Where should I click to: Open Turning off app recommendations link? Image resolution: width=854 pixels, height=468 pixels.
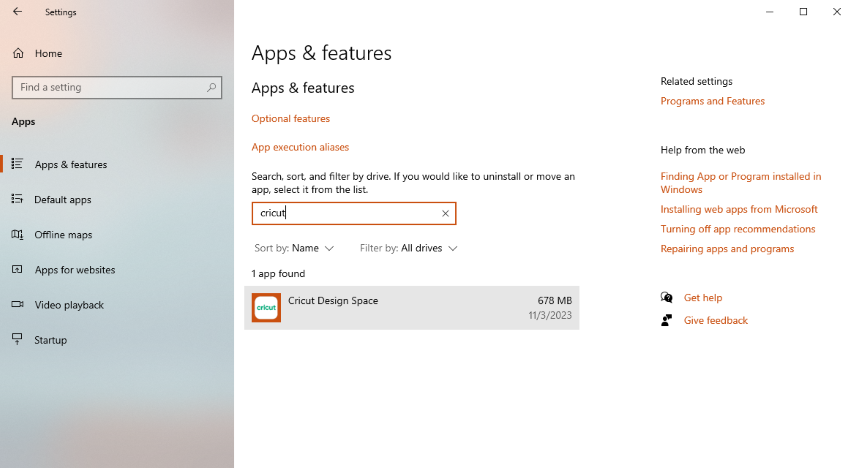coord(738,229)
